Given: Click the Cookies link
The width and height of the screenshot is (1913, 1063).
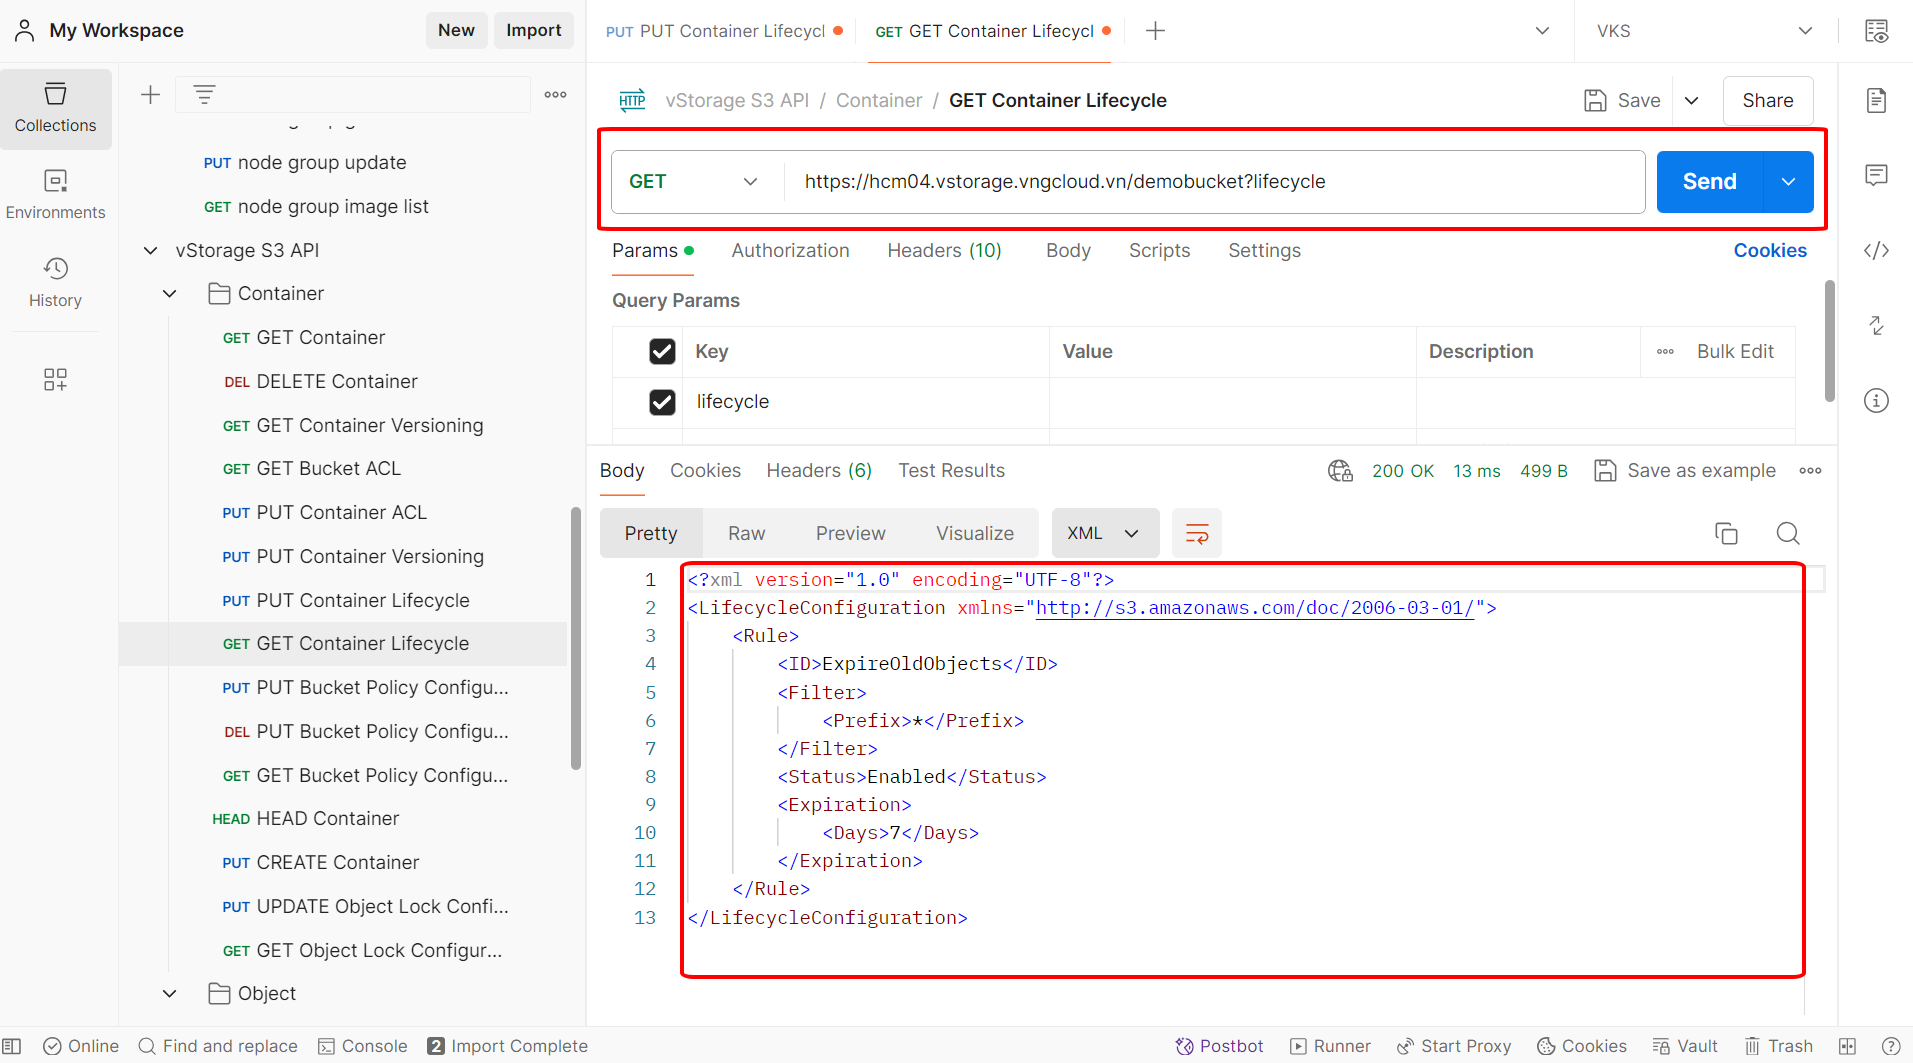Looking at the screenshot, I should [1769, 251].
